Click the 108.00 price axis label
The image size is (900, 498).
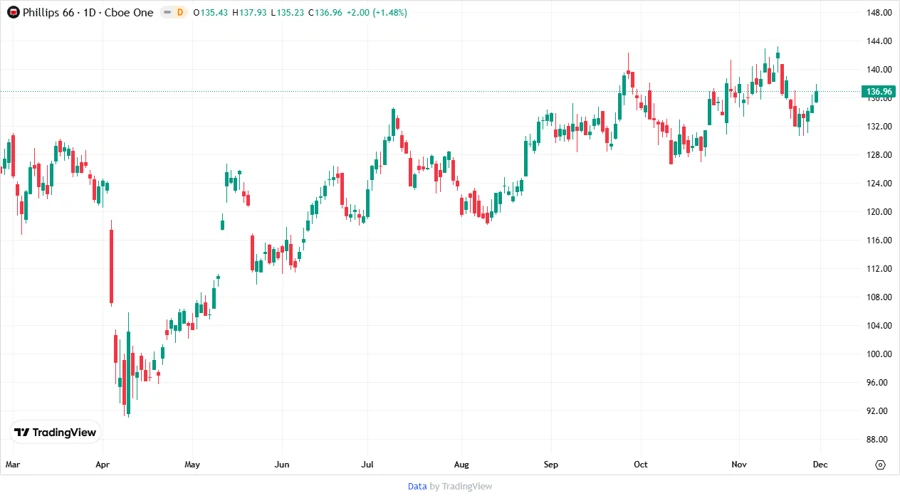[879, 297]
